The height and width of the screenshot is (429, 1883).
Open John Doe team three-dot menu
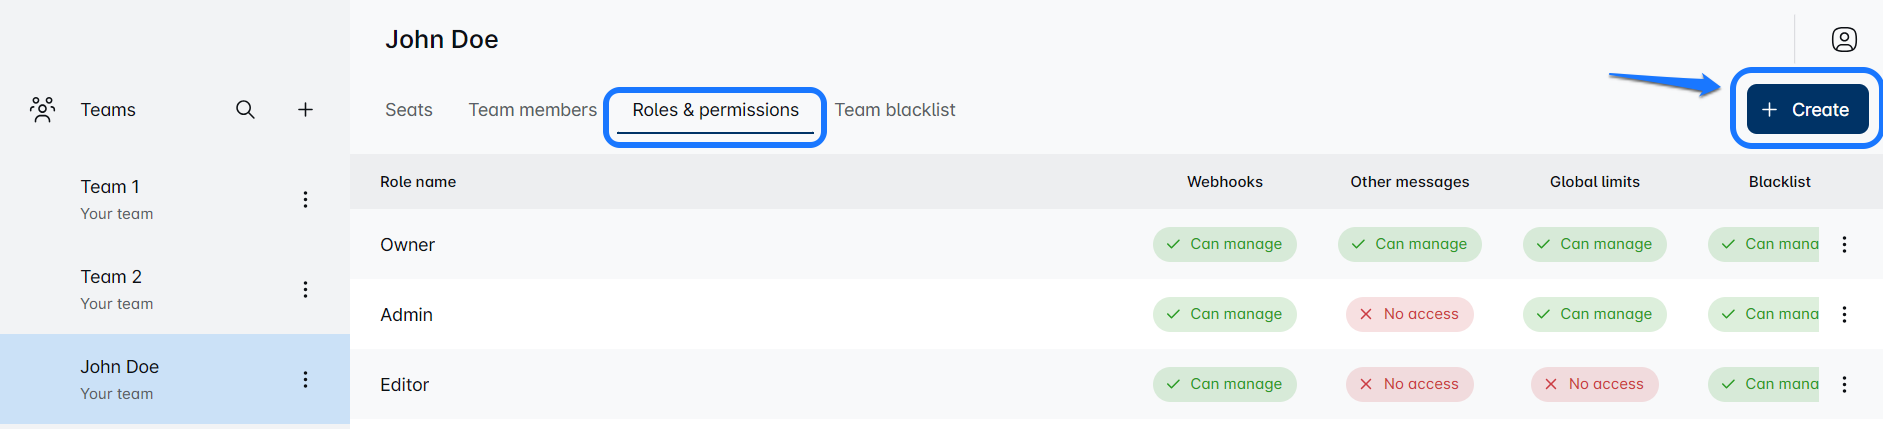305,379
